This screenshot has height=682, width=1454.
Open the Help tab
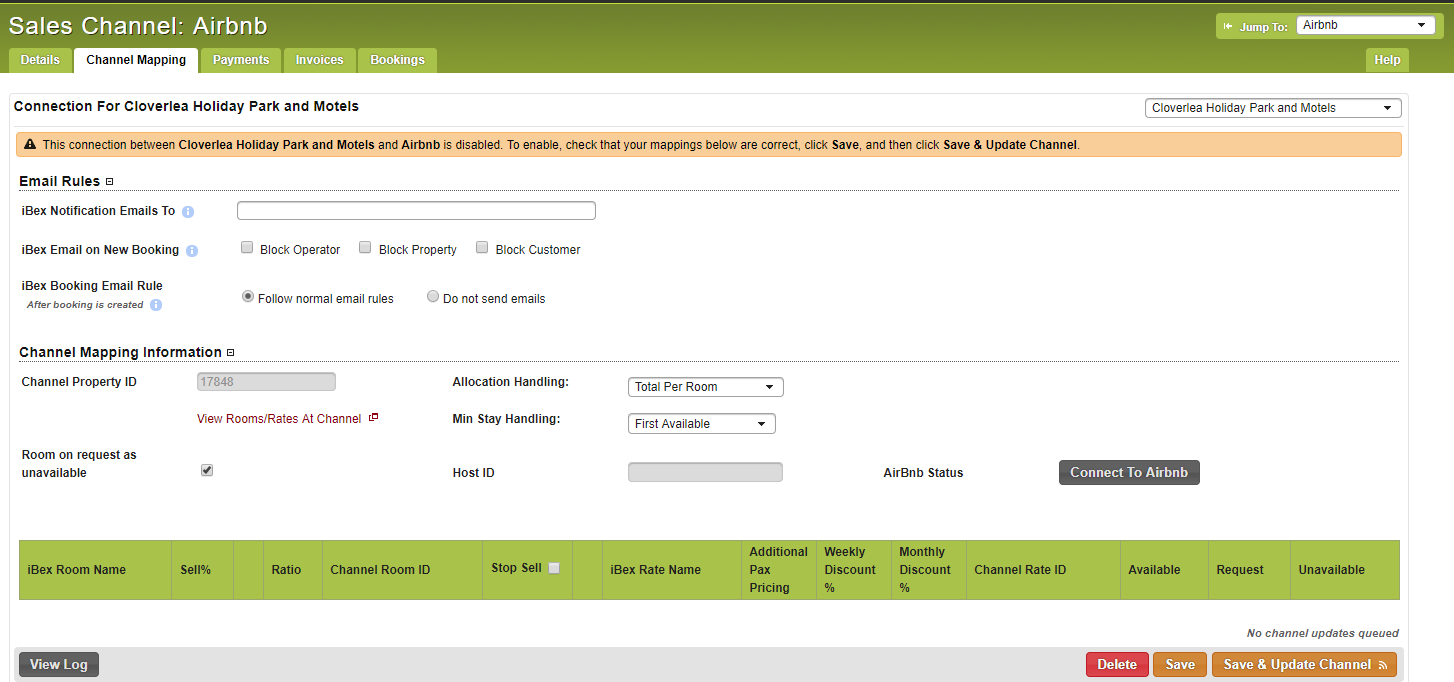click(x=1387, y=60)
